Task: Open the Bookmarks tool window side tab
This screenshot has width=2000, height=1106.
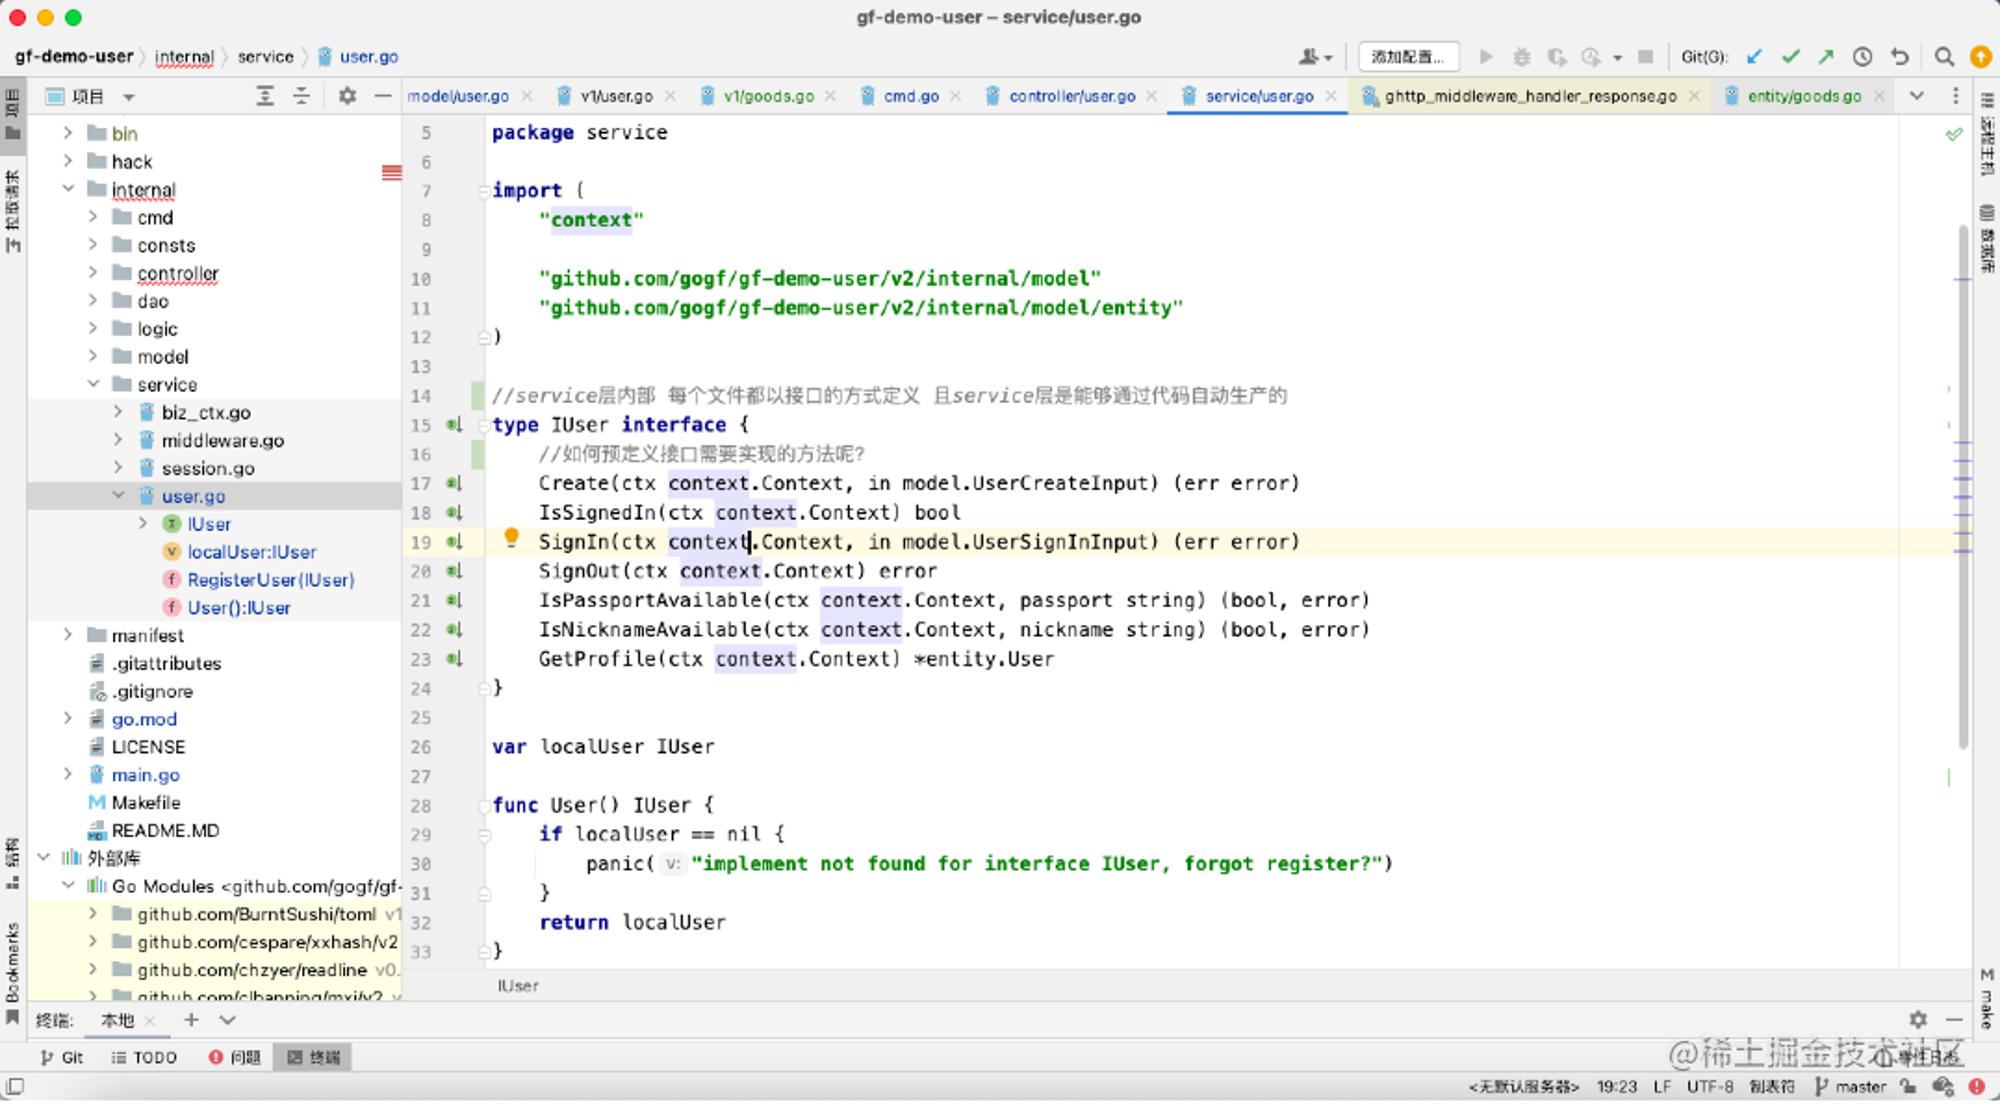Action: 12,973
